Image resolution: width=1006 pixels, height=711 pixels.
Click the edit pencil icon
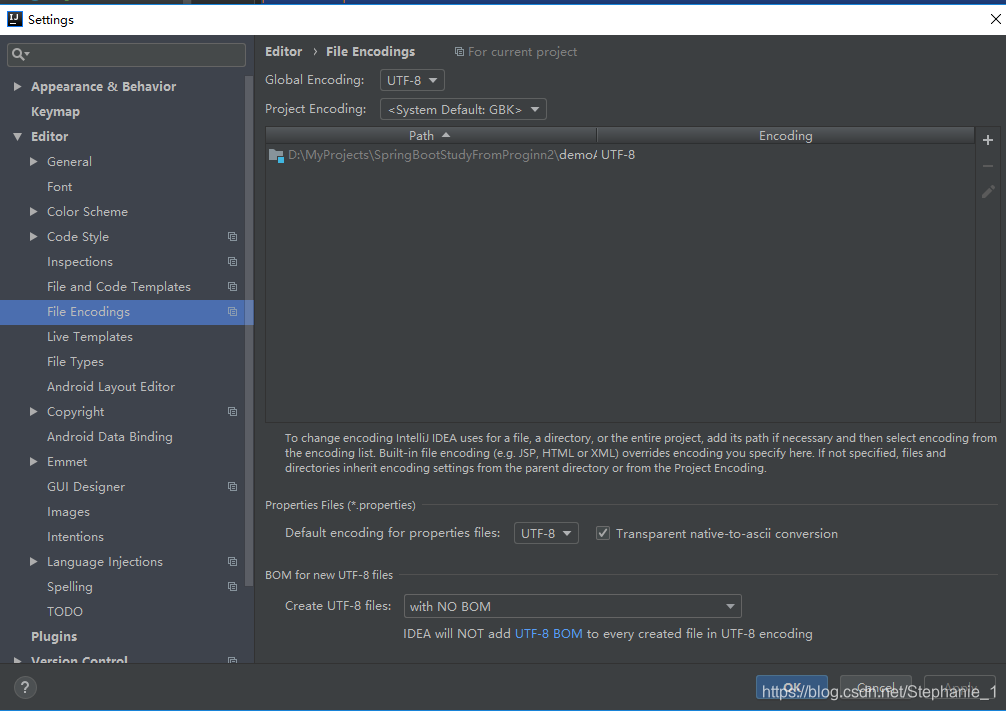click(x=988, y=192)
